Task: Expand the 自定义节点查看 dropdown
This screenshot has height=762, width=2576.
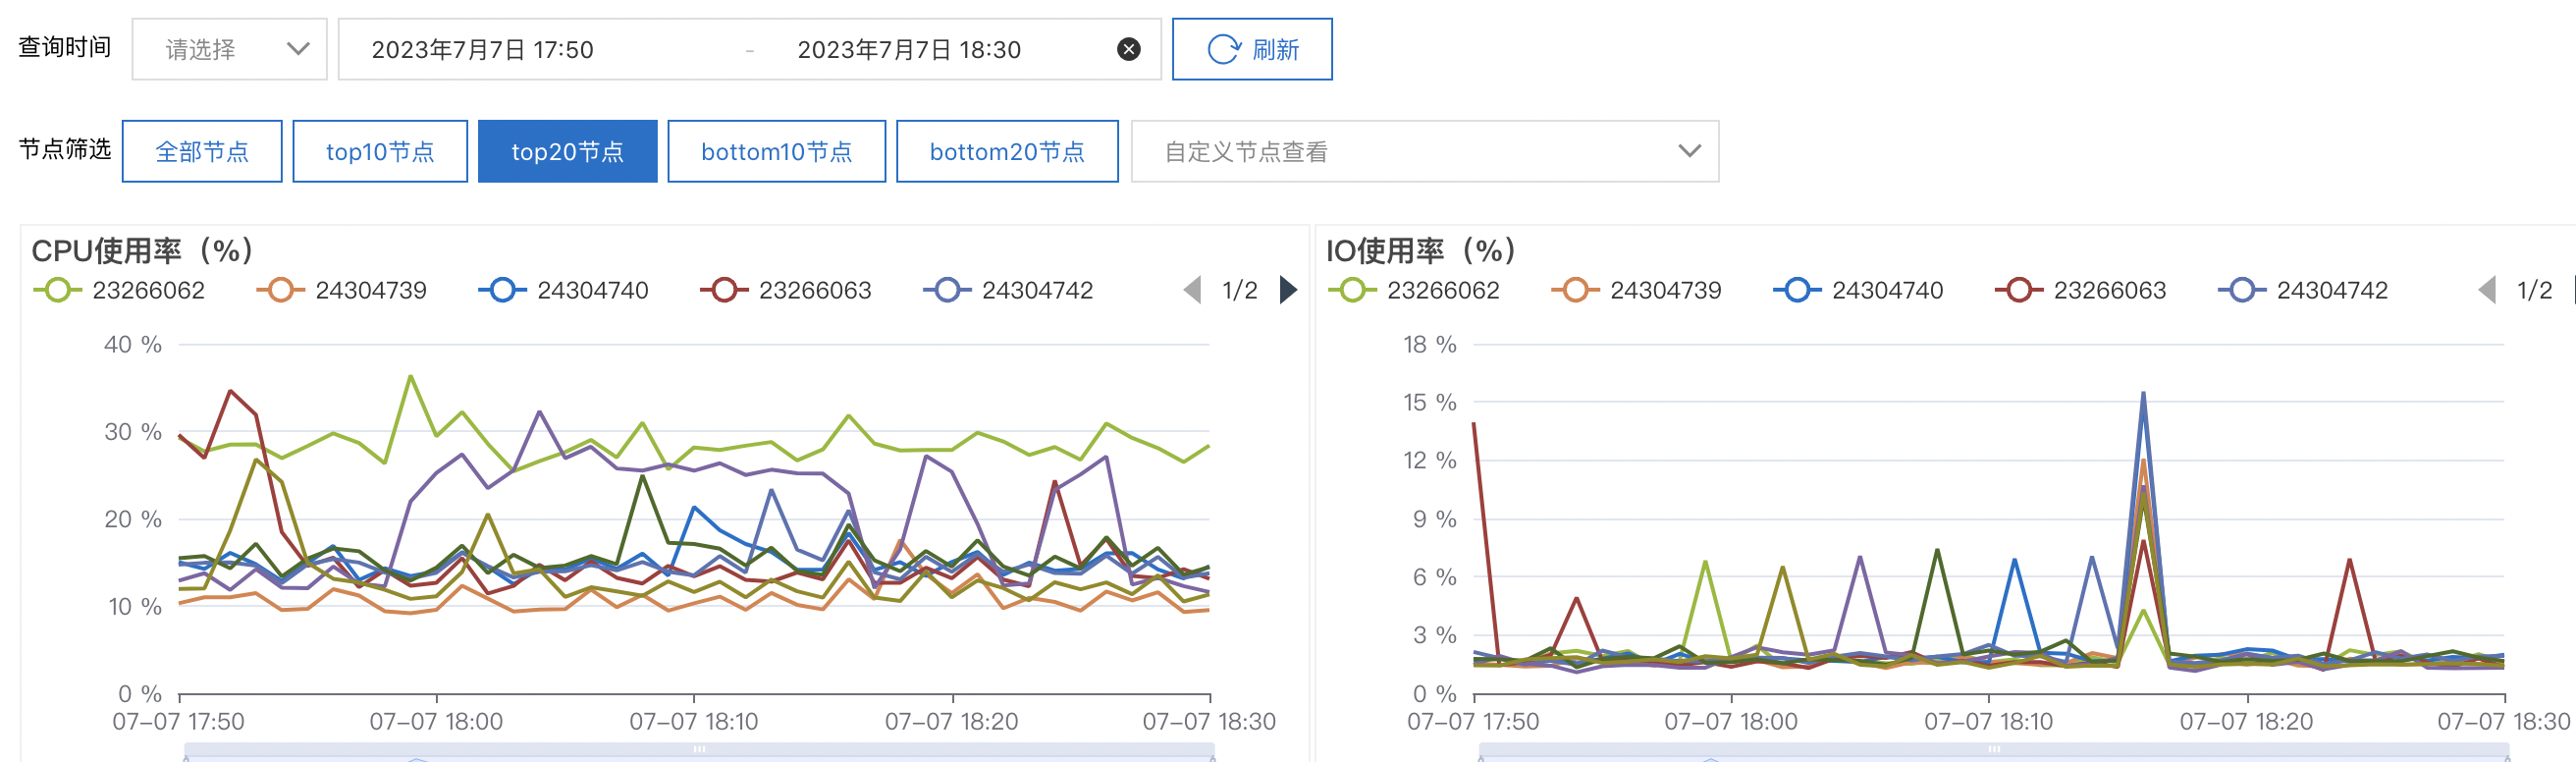Action: click(x=1425, y=151)
